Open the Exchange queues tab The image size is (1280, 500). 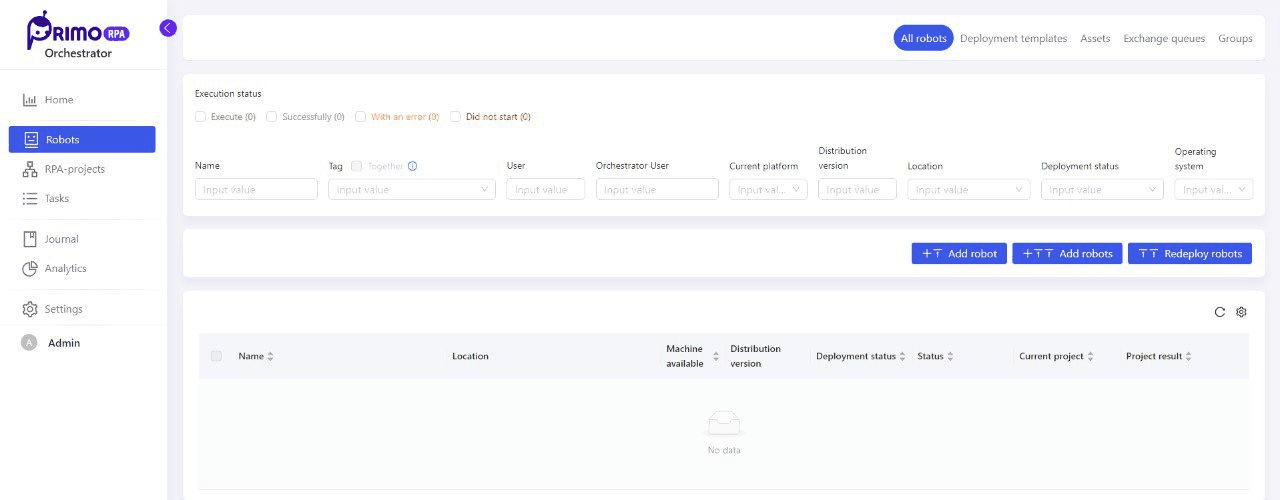coord(1164,39)
